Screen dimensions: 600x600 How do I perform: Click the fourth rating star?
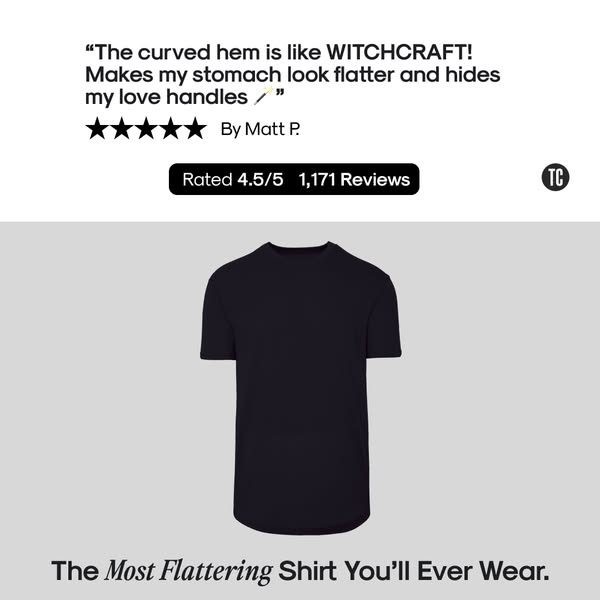tap(171, 129)
